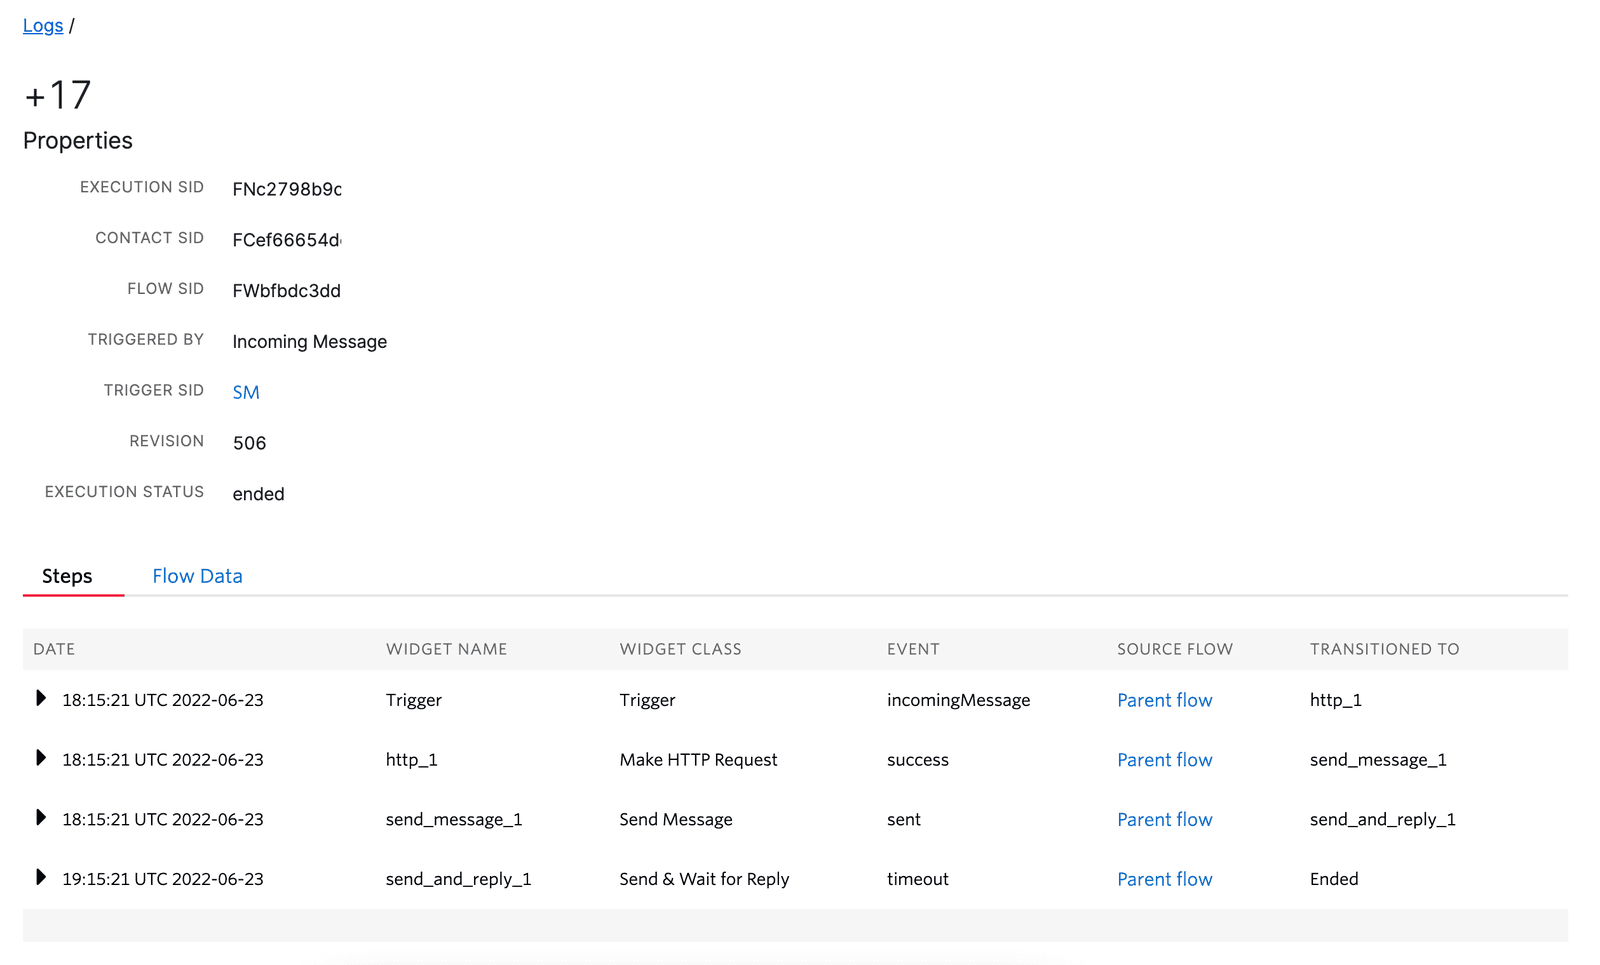Viewport: 1600px width, 965px height.
Task: Click the SOURCE FLOW column header
Action: tap(1174, 649)
